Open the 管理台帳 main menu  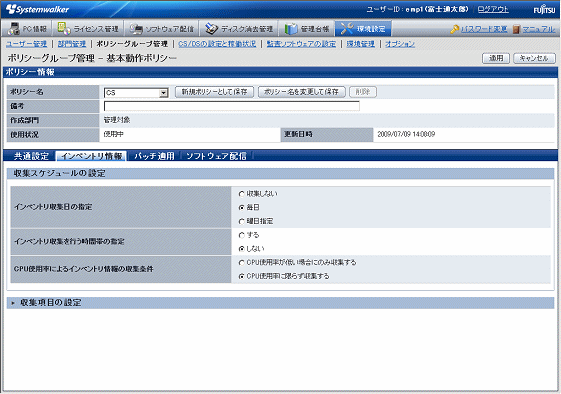click(308, 29)
